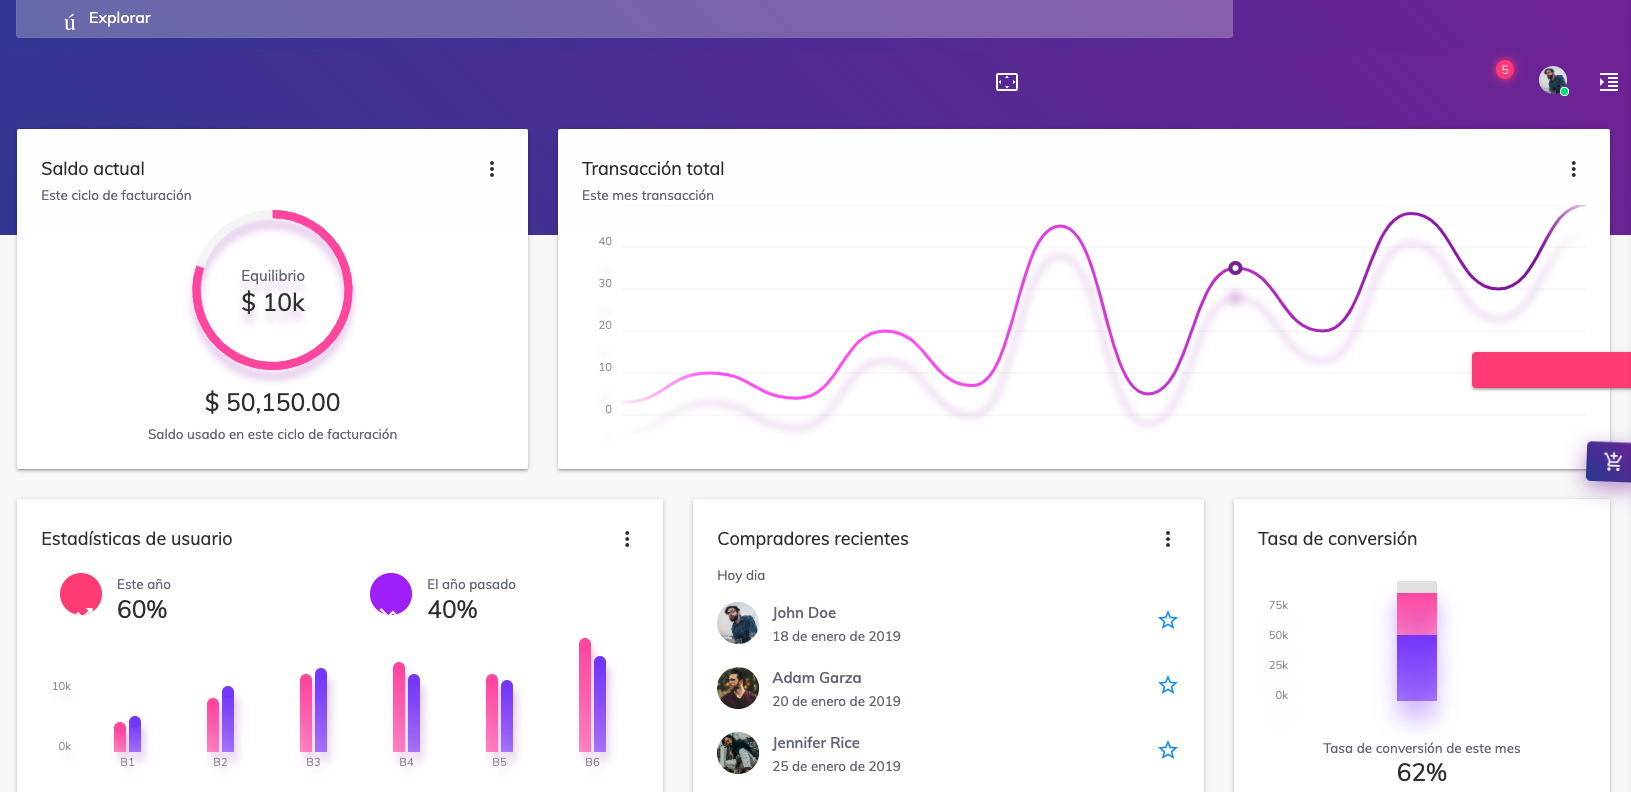The height and width of the screenshot is (792, 1631).
Task: Expand Transacción total three-dot menu
Action: pos(1573,169)
